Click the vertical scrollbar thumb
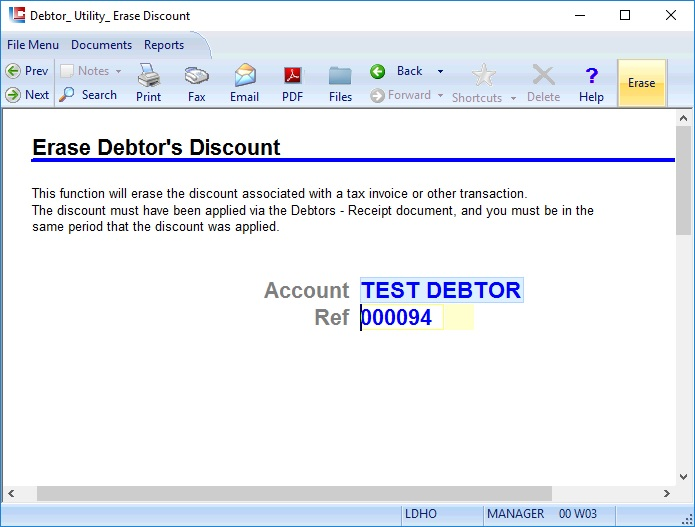Image resolution: width=695 pixels, height=527 pixels. 683,180
